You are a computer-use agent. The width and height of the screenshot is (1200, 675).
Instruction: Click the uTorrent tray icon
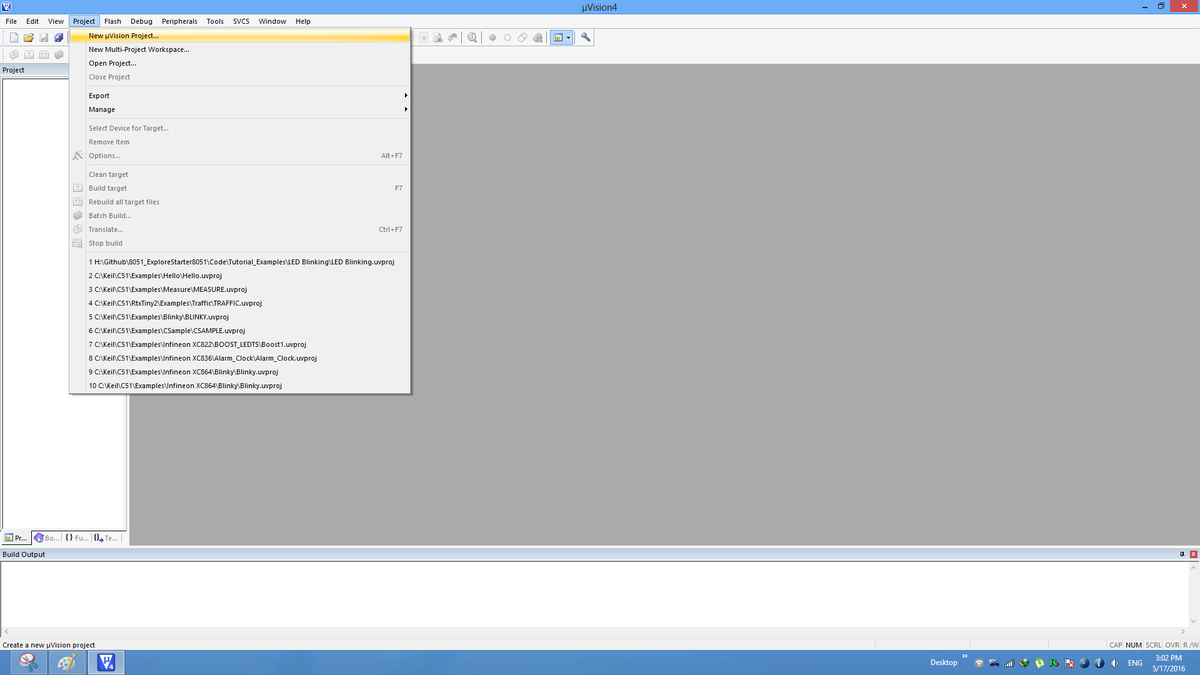pos(1039,663)
